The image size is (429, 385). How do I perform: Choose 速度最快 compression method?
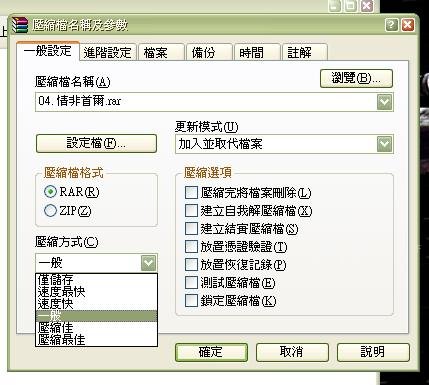(96, 292)
